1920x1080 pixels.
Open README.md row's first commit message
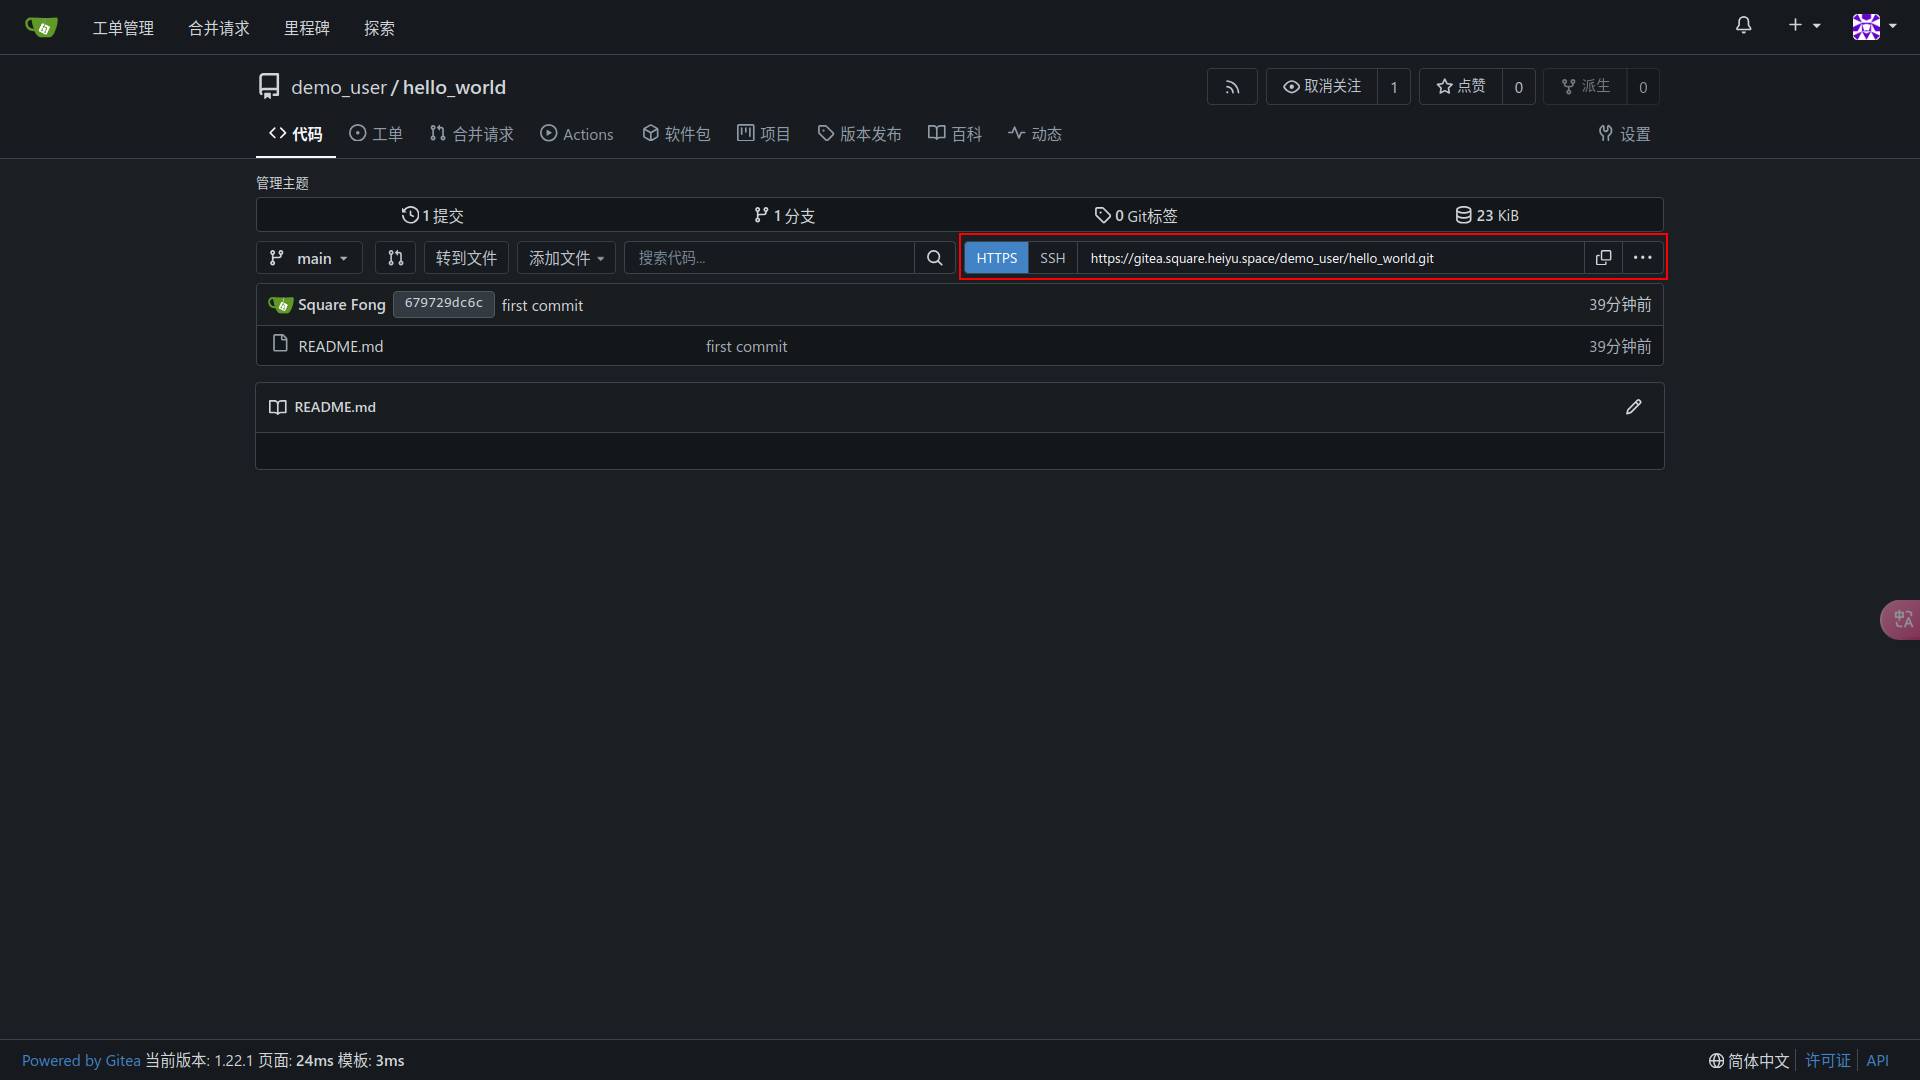[746, 347]
